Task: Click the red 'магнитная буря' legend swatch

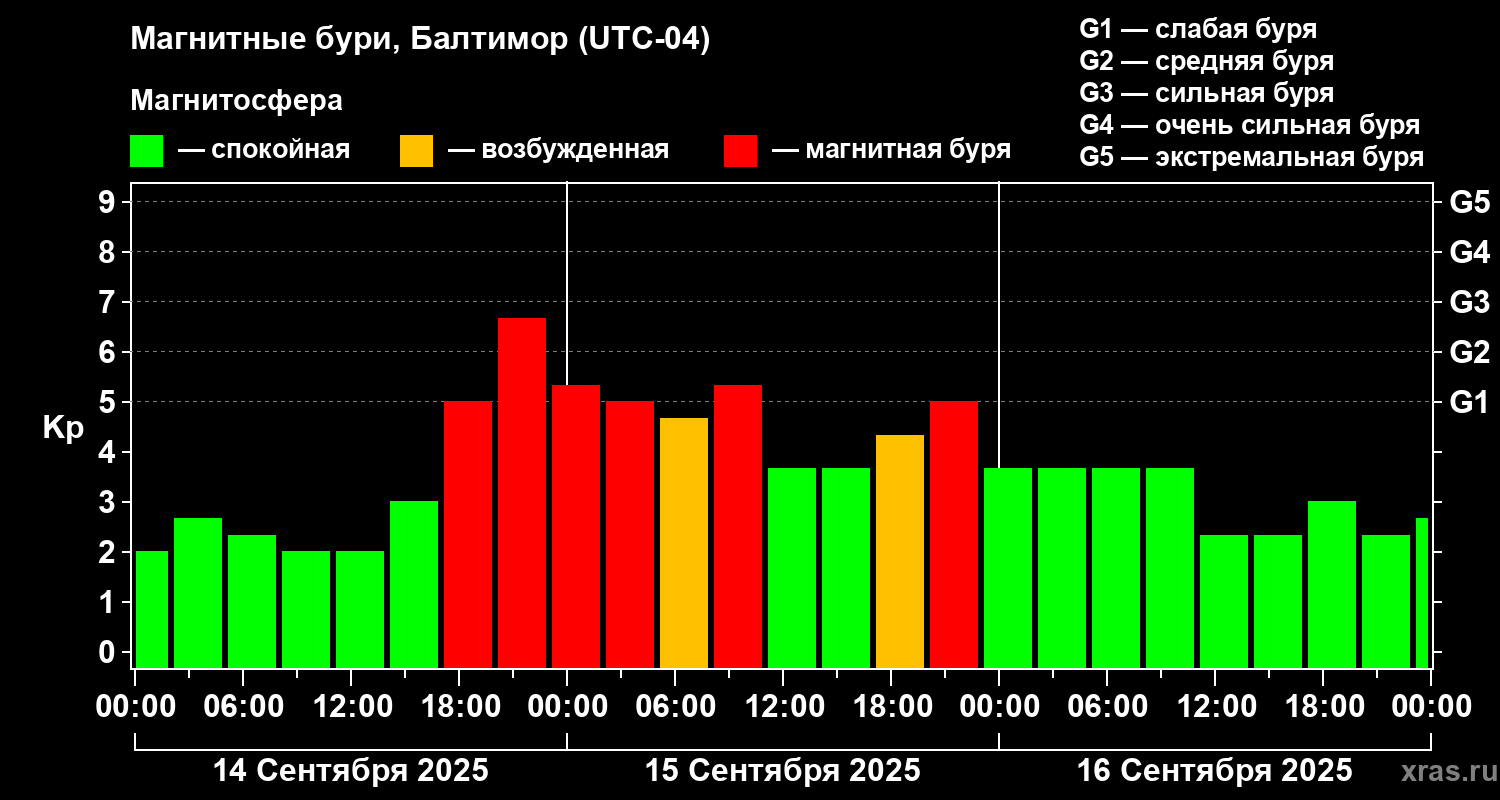Action: point(741,151)
